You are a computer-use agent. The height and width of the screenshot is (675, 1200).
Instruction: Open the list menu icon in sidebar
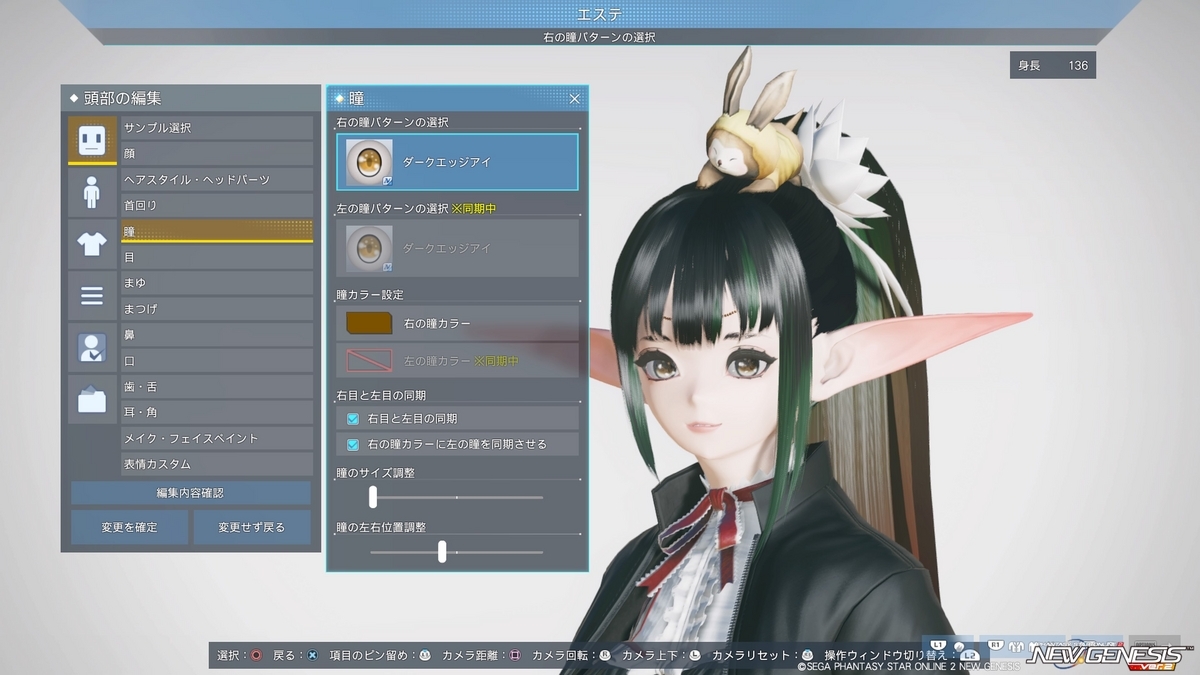click(92, 296)
